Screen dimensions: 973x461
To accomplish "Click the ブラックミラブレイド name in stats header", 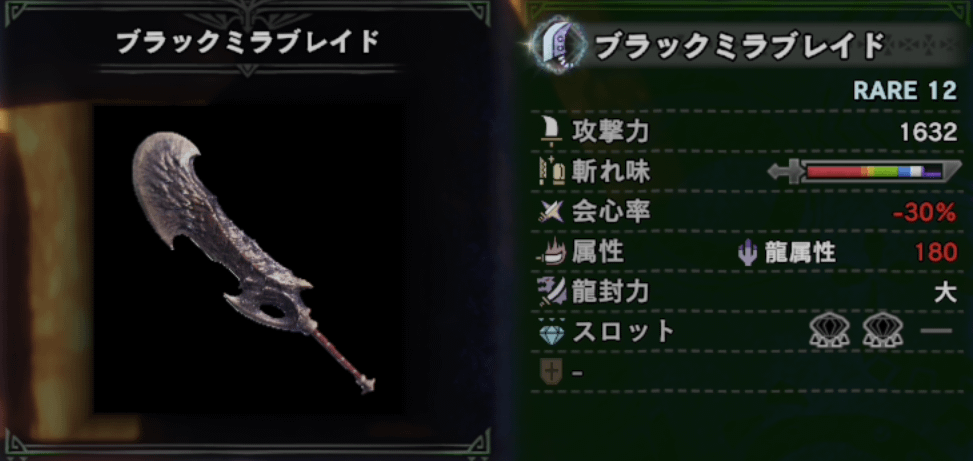I will coord(738,45).
